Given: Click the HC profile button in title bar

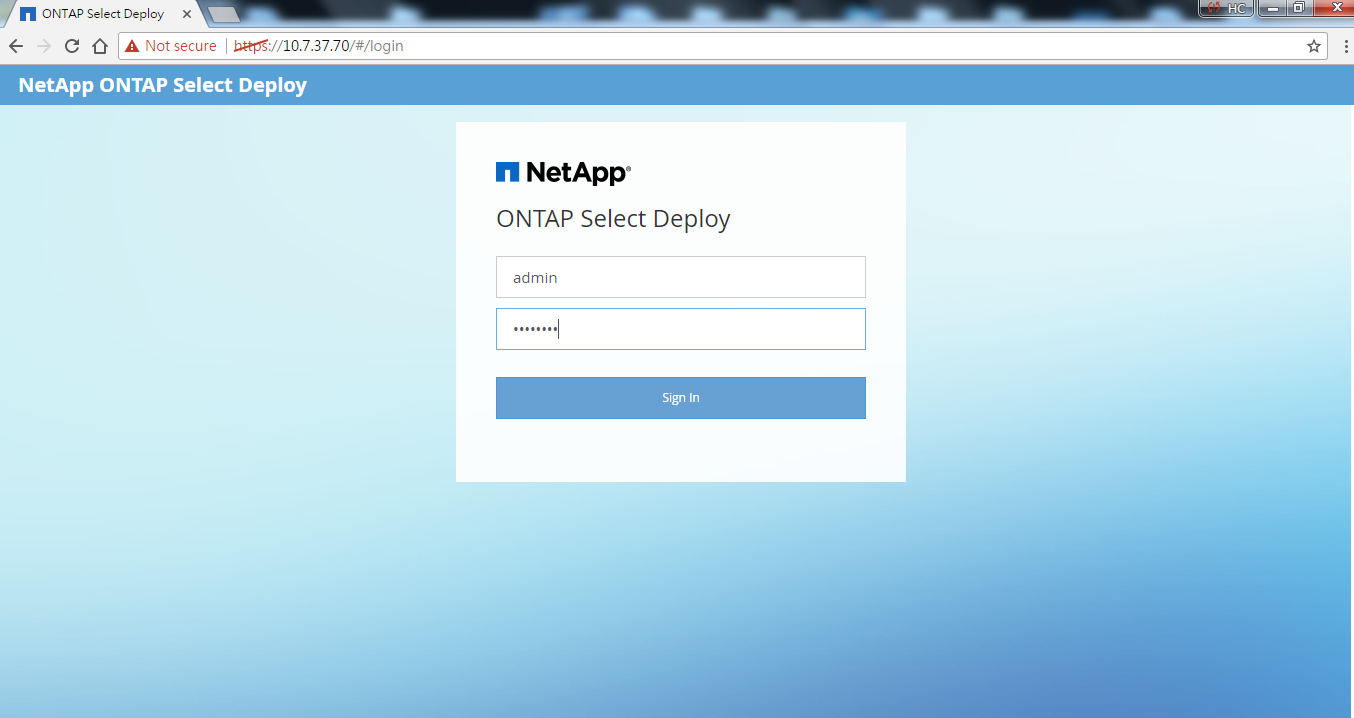Looking at the screenshot, I should point(1227,8).
